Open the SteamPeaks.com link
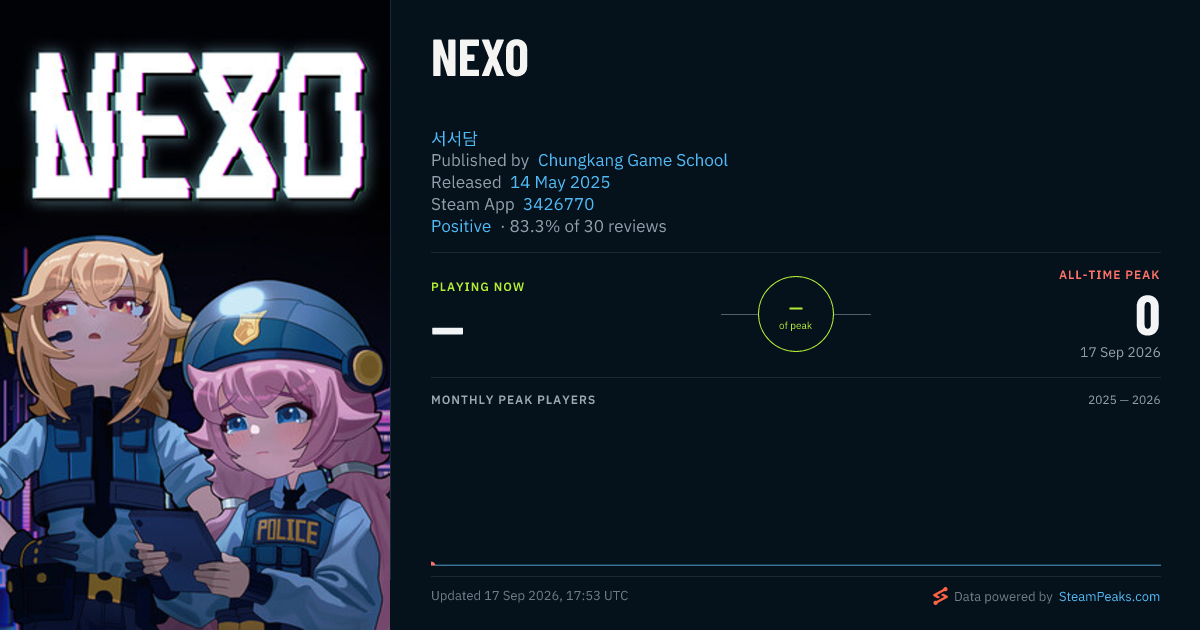The height and width of the screenshot is (630, 1200). pos(1109,597)
